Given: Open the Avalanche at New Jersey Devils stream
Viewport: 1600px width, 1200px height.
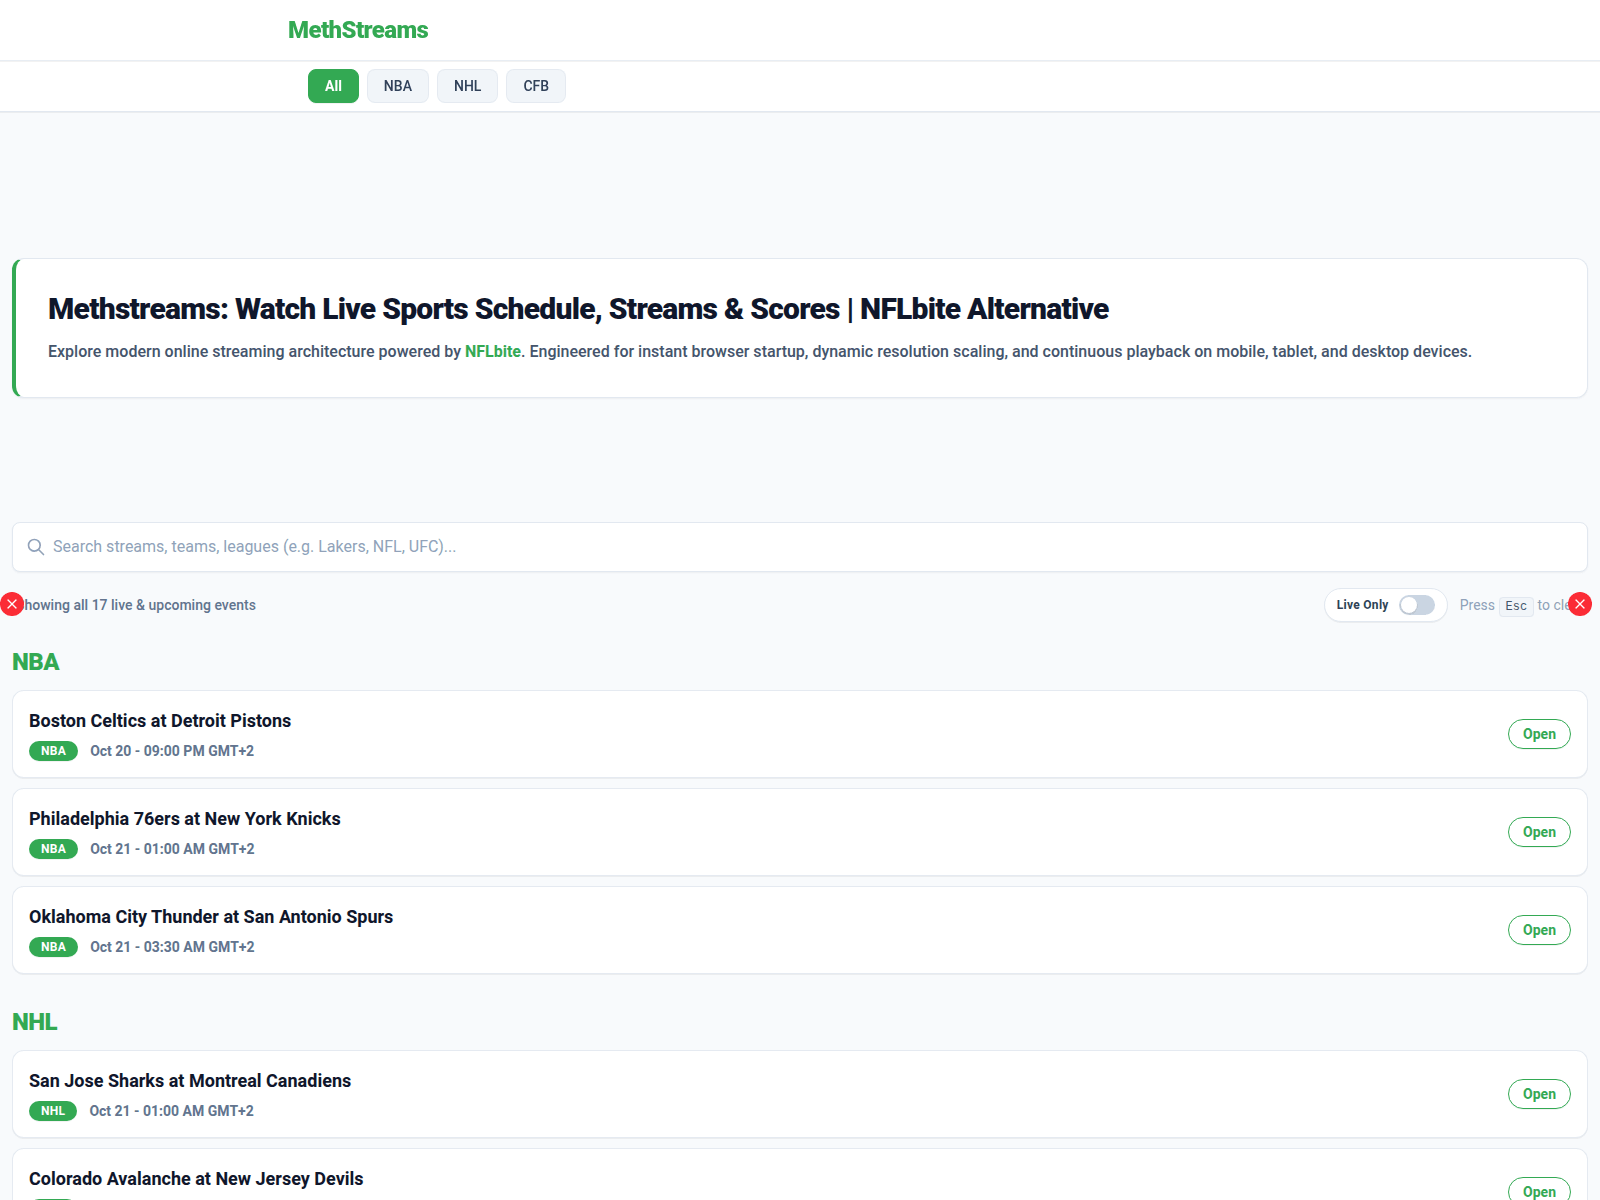Looking at the screenshot, I should pyautogui.click(x=1539, y=1190).
